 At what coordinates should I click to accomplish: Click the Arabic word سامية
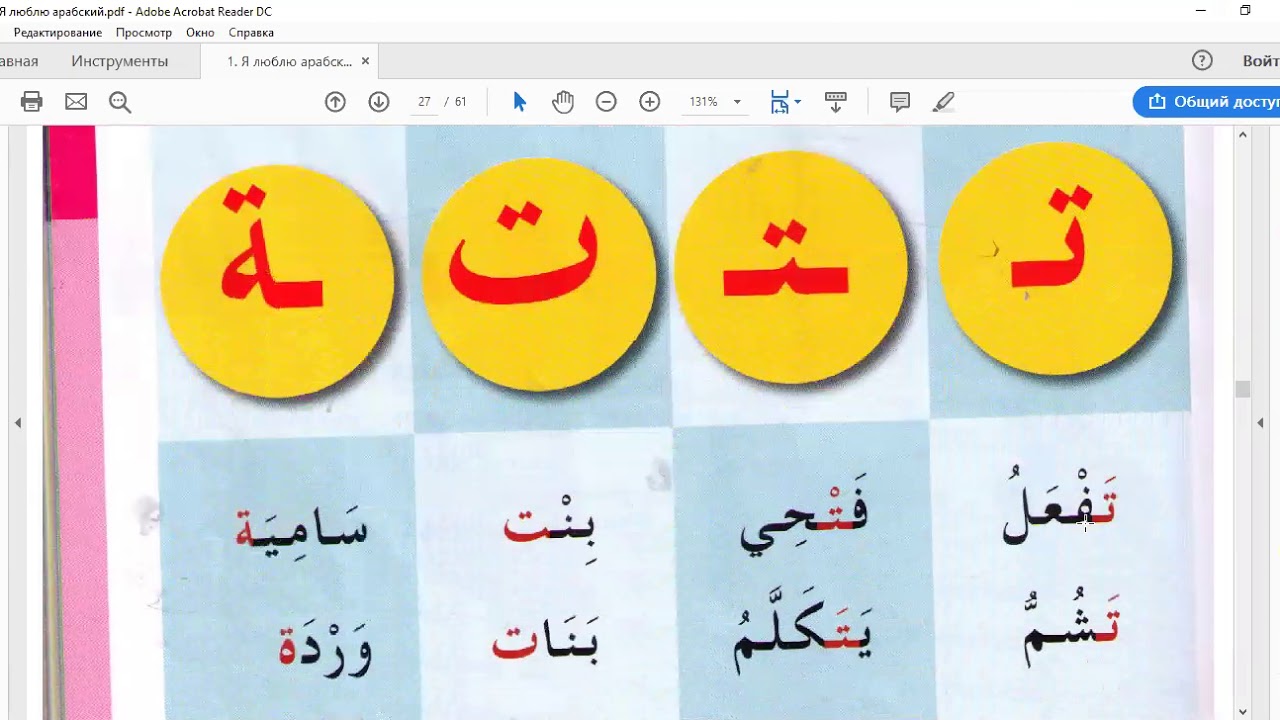tap(301, 525)
